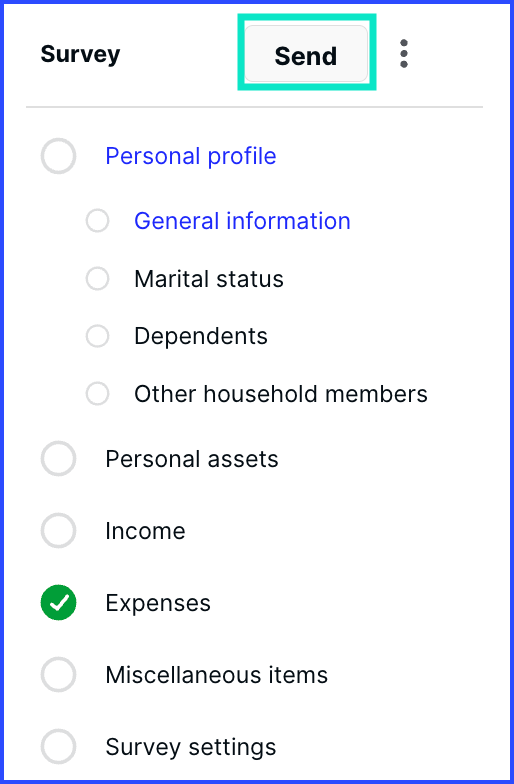This screenshot has width=514, height=784.
Task: Click the Miscellaneous items status circle
Action: (58, 674)
